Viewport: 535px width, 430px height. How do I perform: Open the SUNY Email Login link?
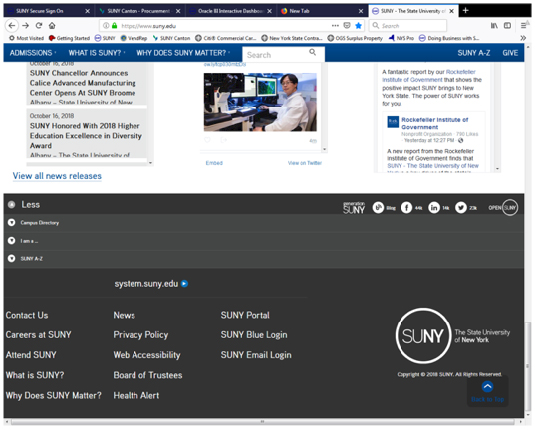click(x=256, y=355)
